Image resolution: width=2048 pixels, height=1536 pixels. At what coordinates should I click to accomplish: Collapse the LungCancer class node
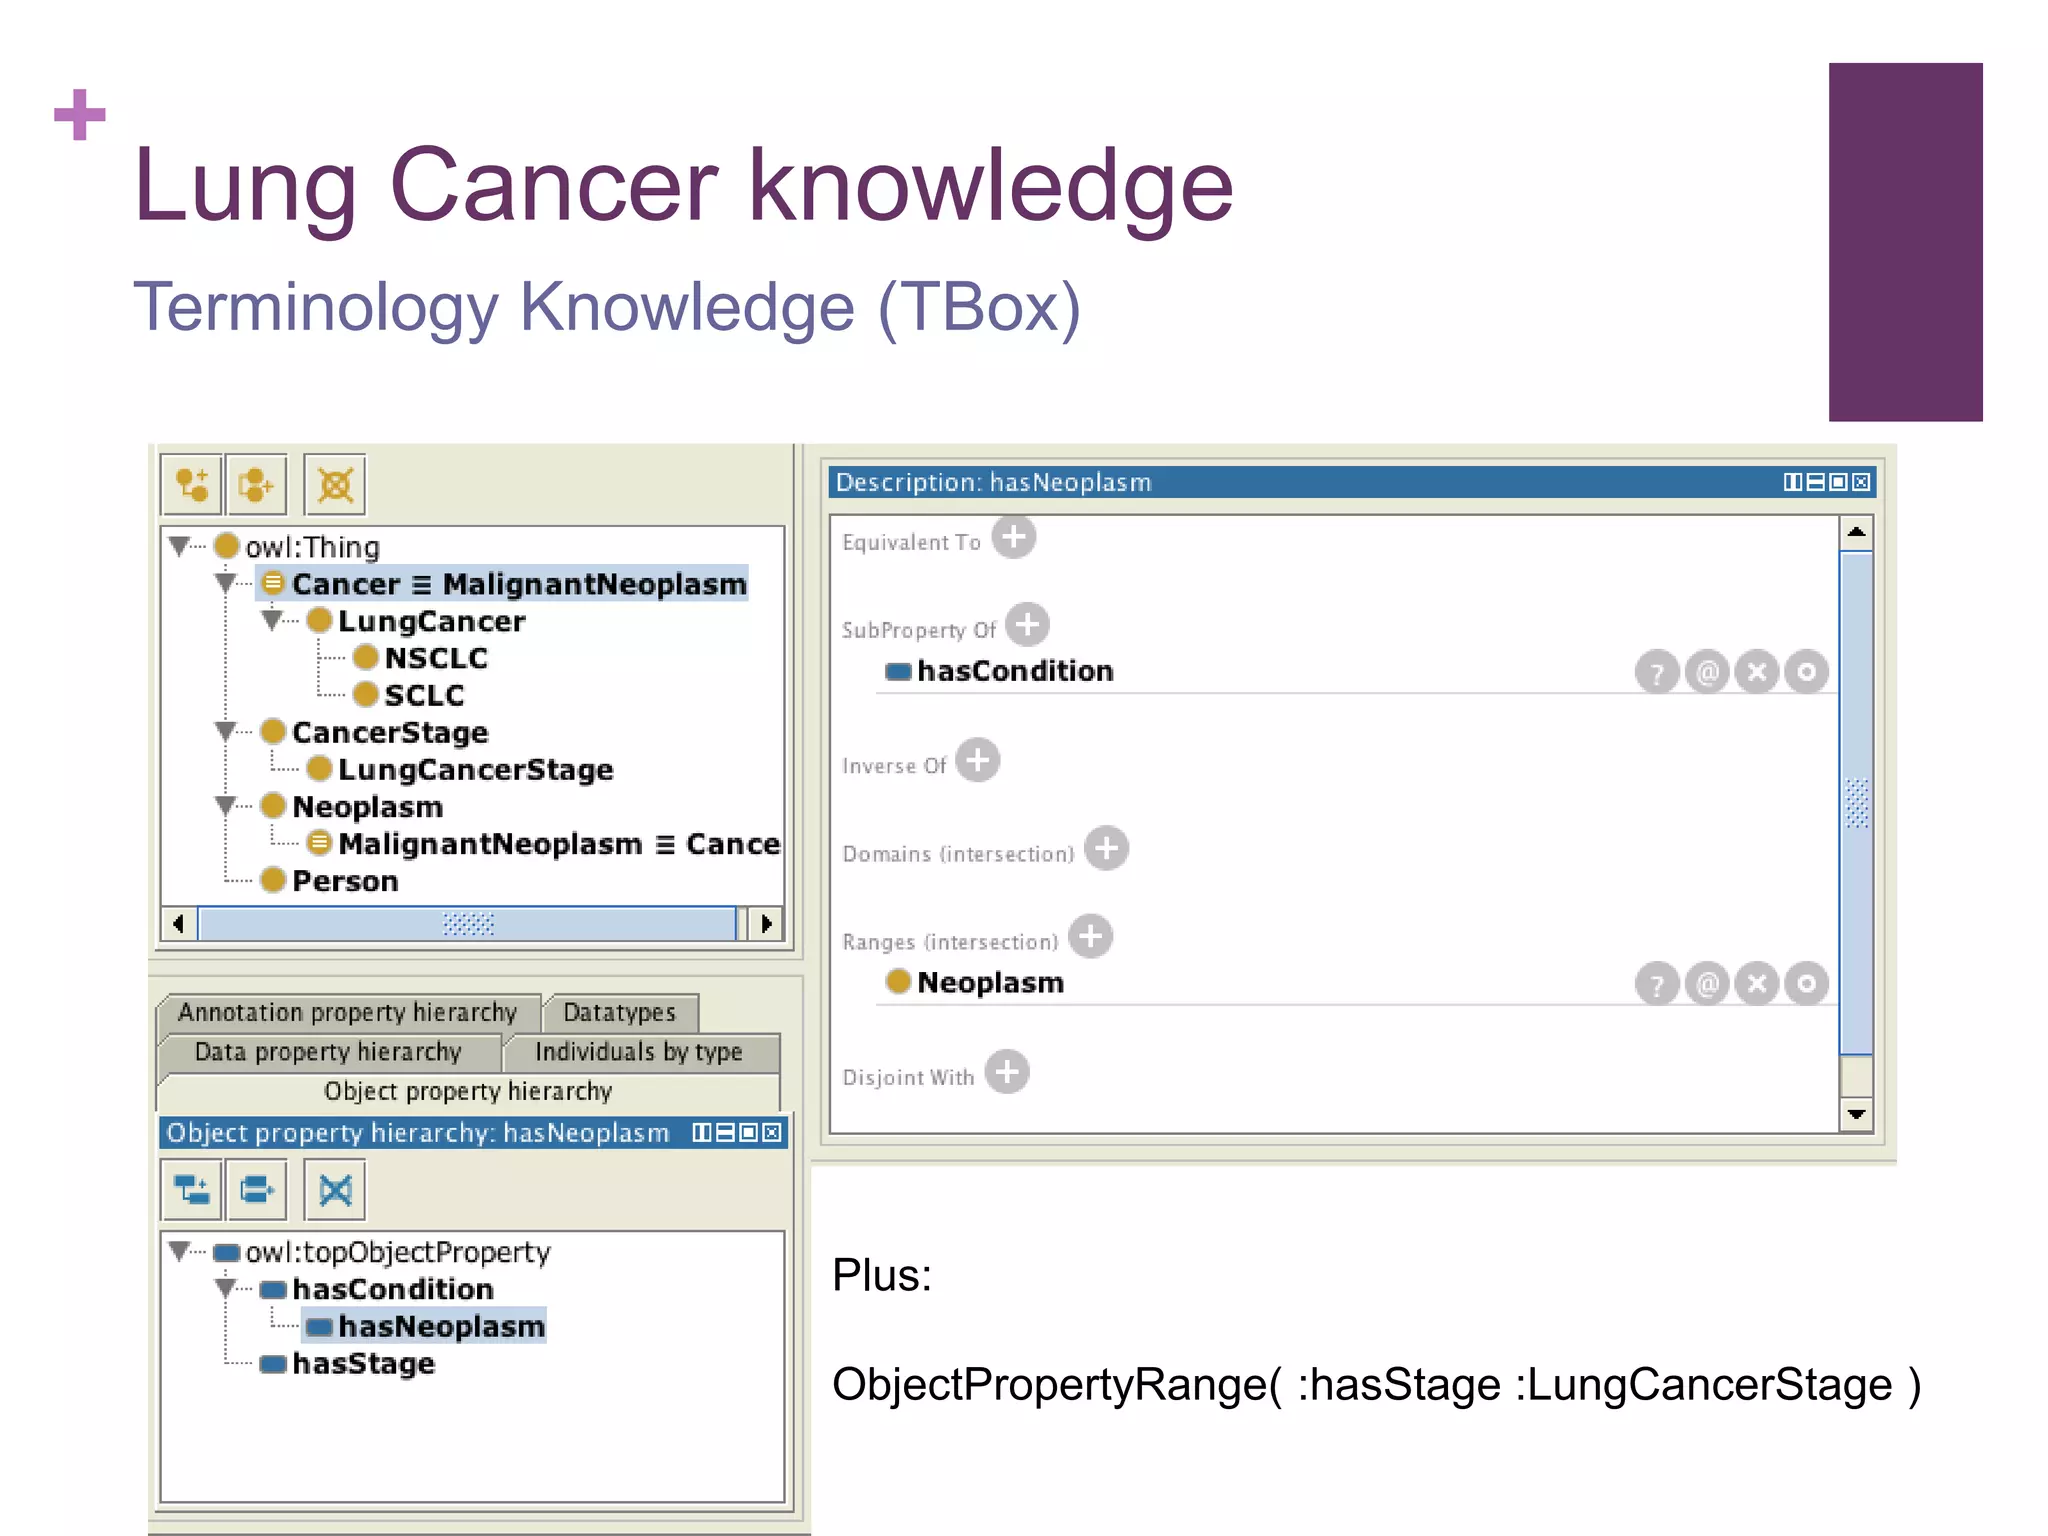[x=271, y=620]
